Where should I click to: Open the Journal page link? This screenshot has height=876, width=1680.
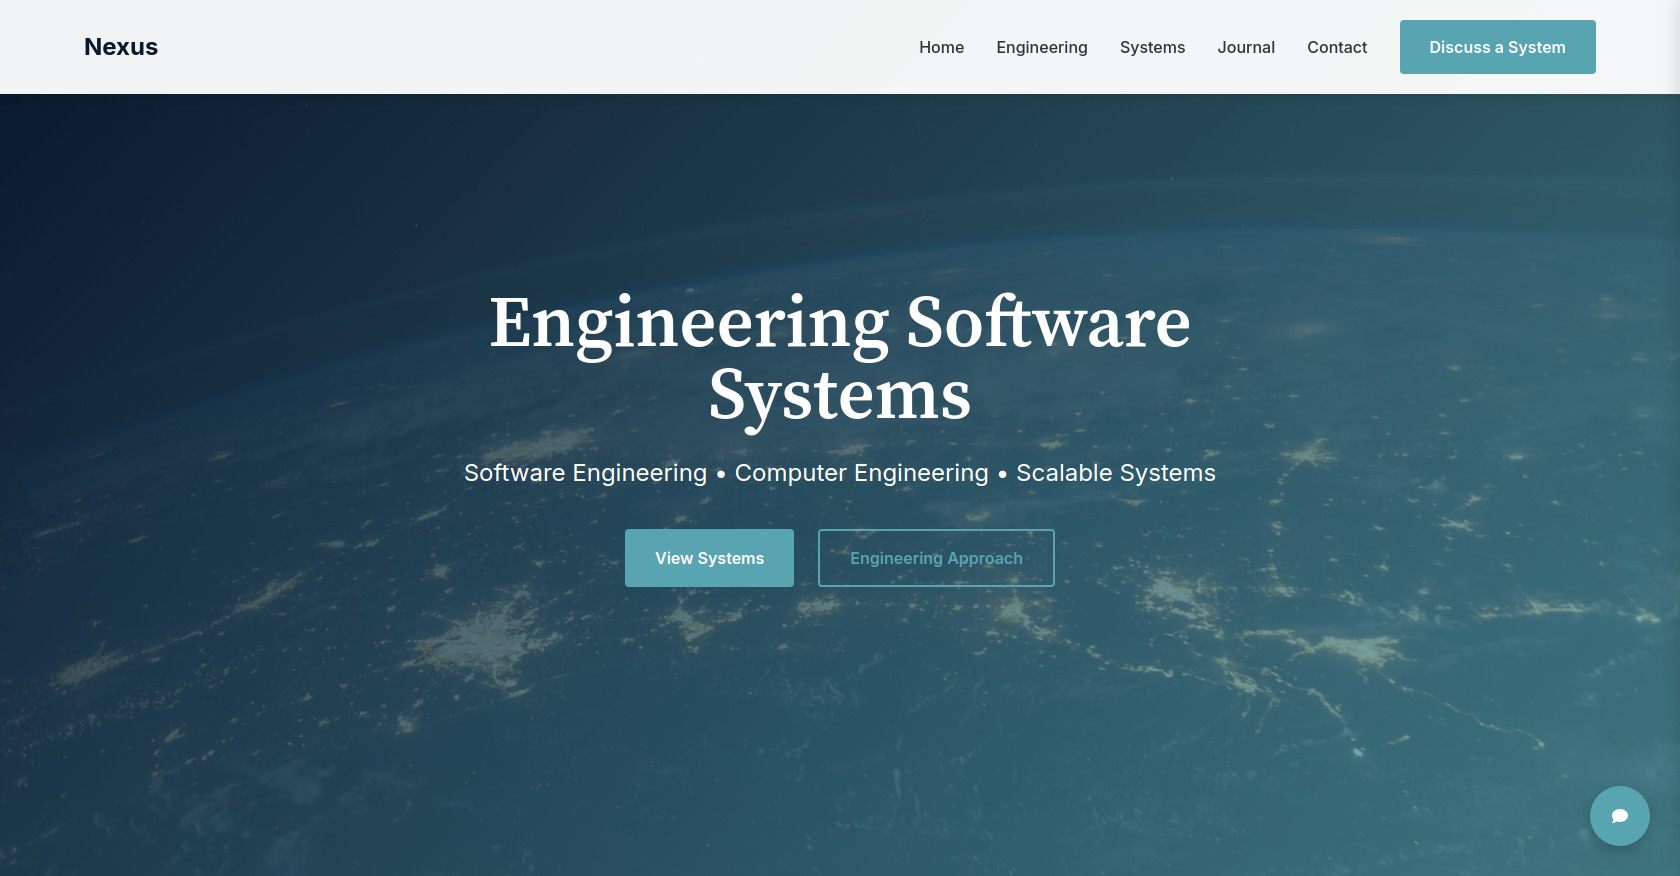[x=1245, y=47]
